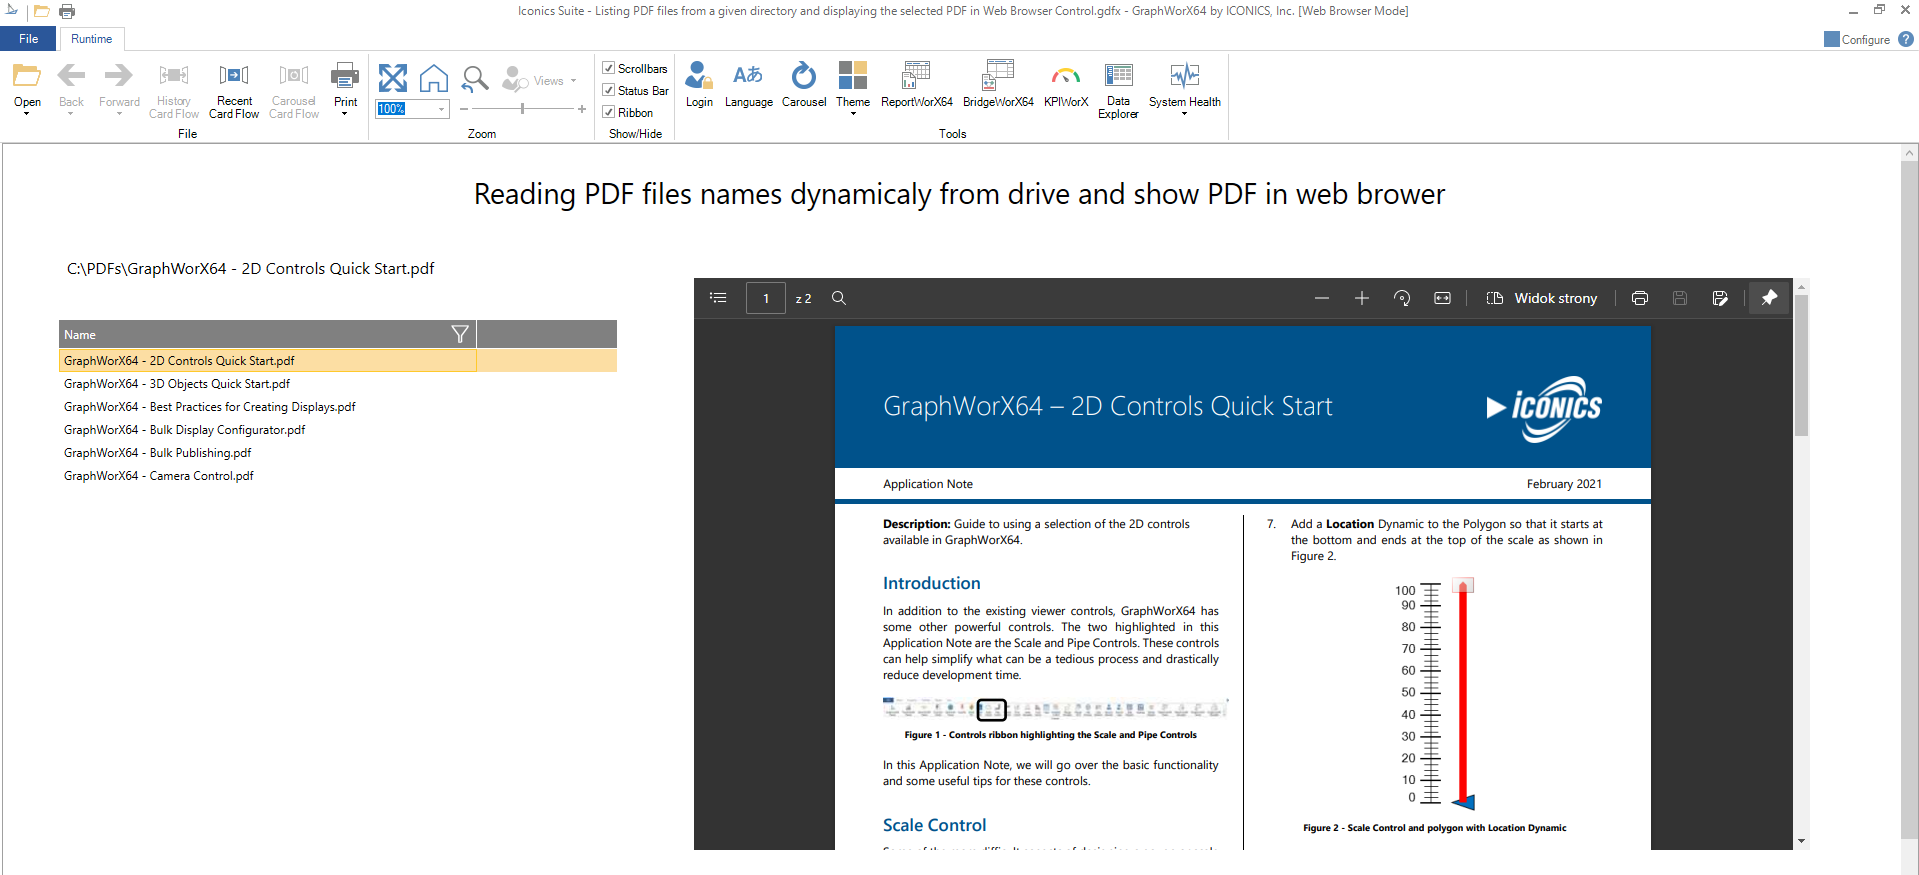Open History Card Flow
The width and height of the screenshot is (1919, 875).
coord(174,90)
